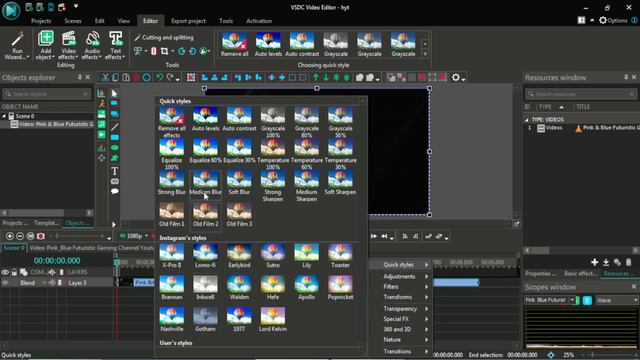
Task: Collapse the Scene 0 tree node
Action: (x=4, y=116)
